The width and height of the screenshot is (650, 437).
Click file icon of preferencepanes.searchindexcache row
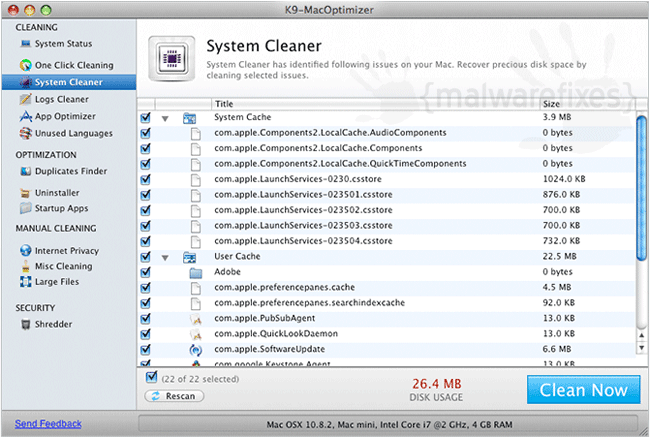pos(196,303)
